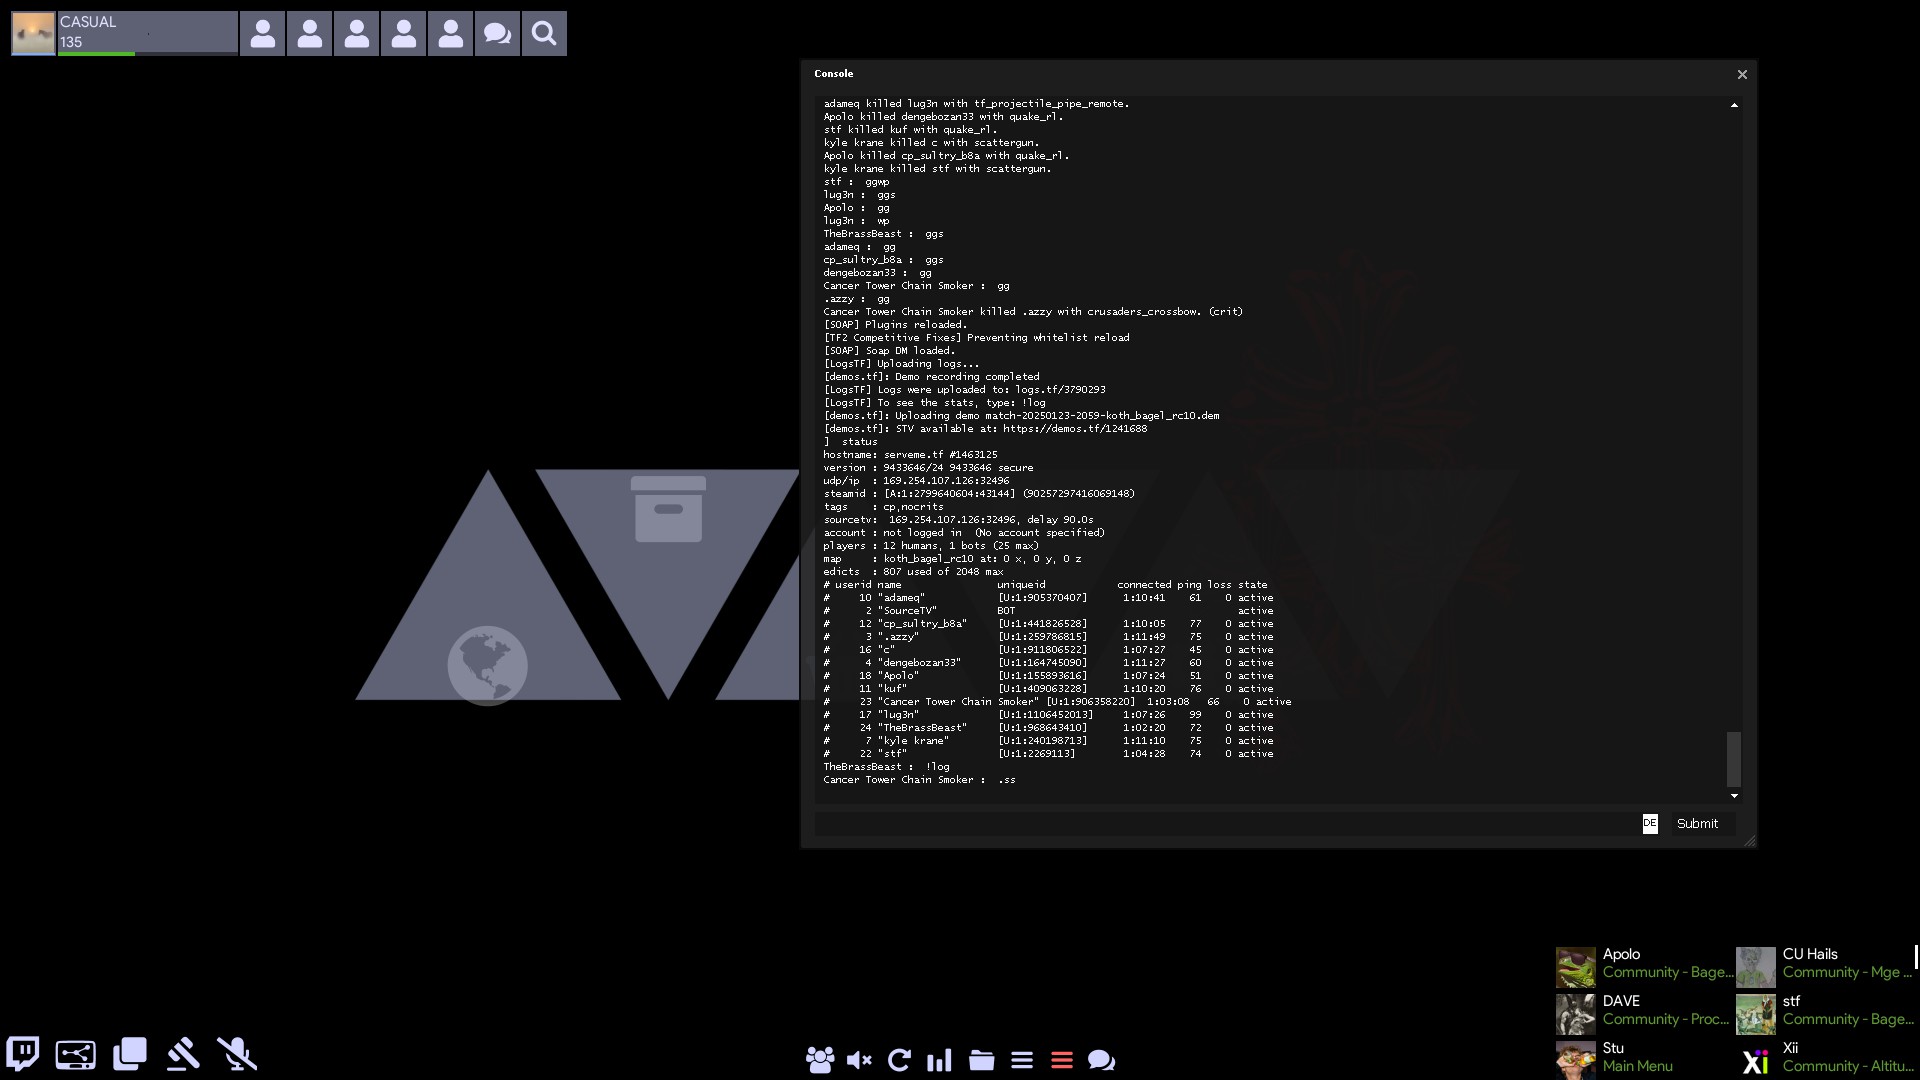Toggle the muted microphone icon
This screenshot has width=1920, height=1080.
[x=237, y=1054]
